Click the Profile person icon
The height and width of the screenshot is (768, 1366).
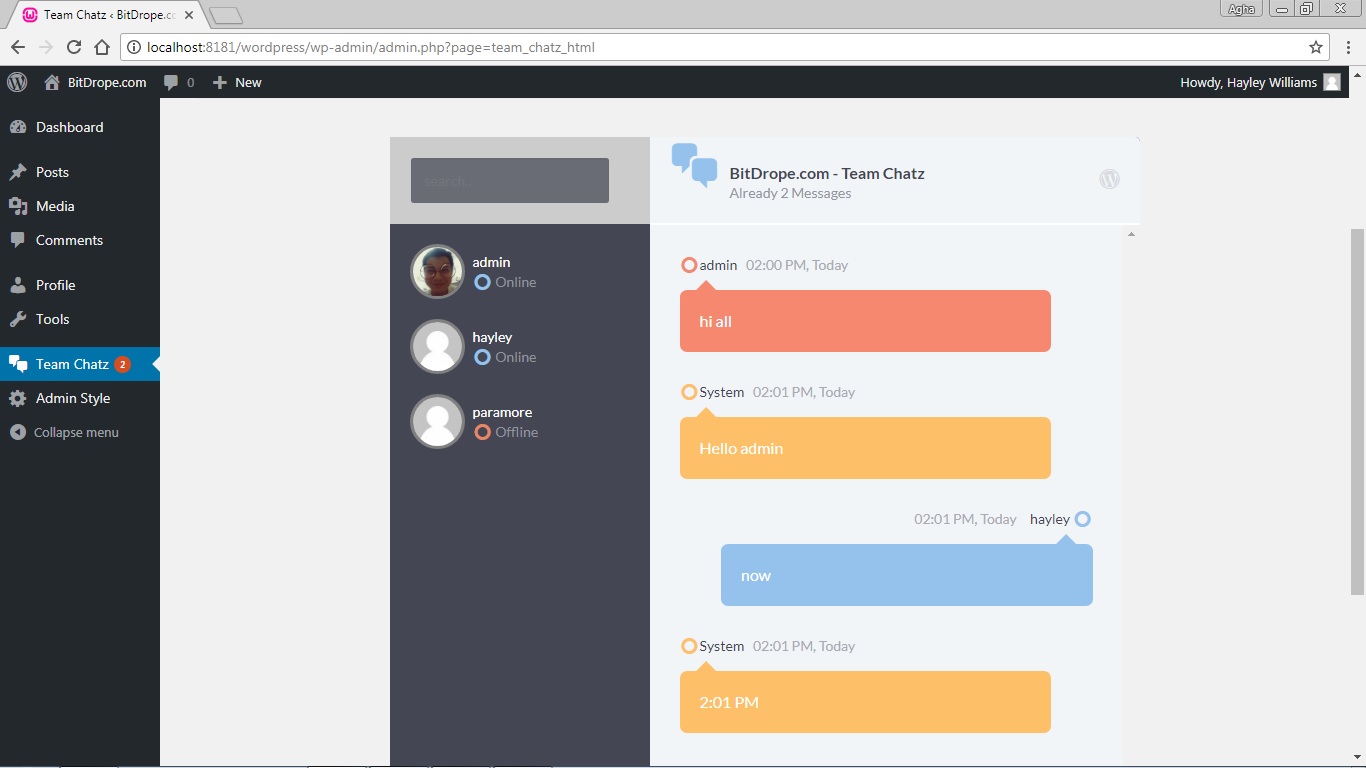pos(18,285)
